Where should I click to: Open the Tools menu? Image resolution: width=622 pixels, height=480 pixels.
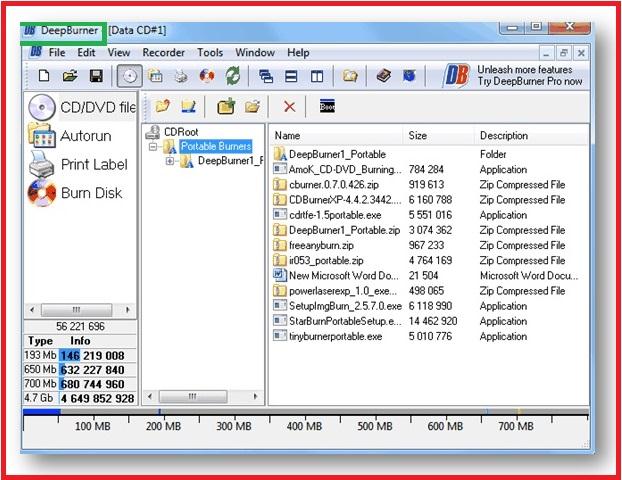210,52
